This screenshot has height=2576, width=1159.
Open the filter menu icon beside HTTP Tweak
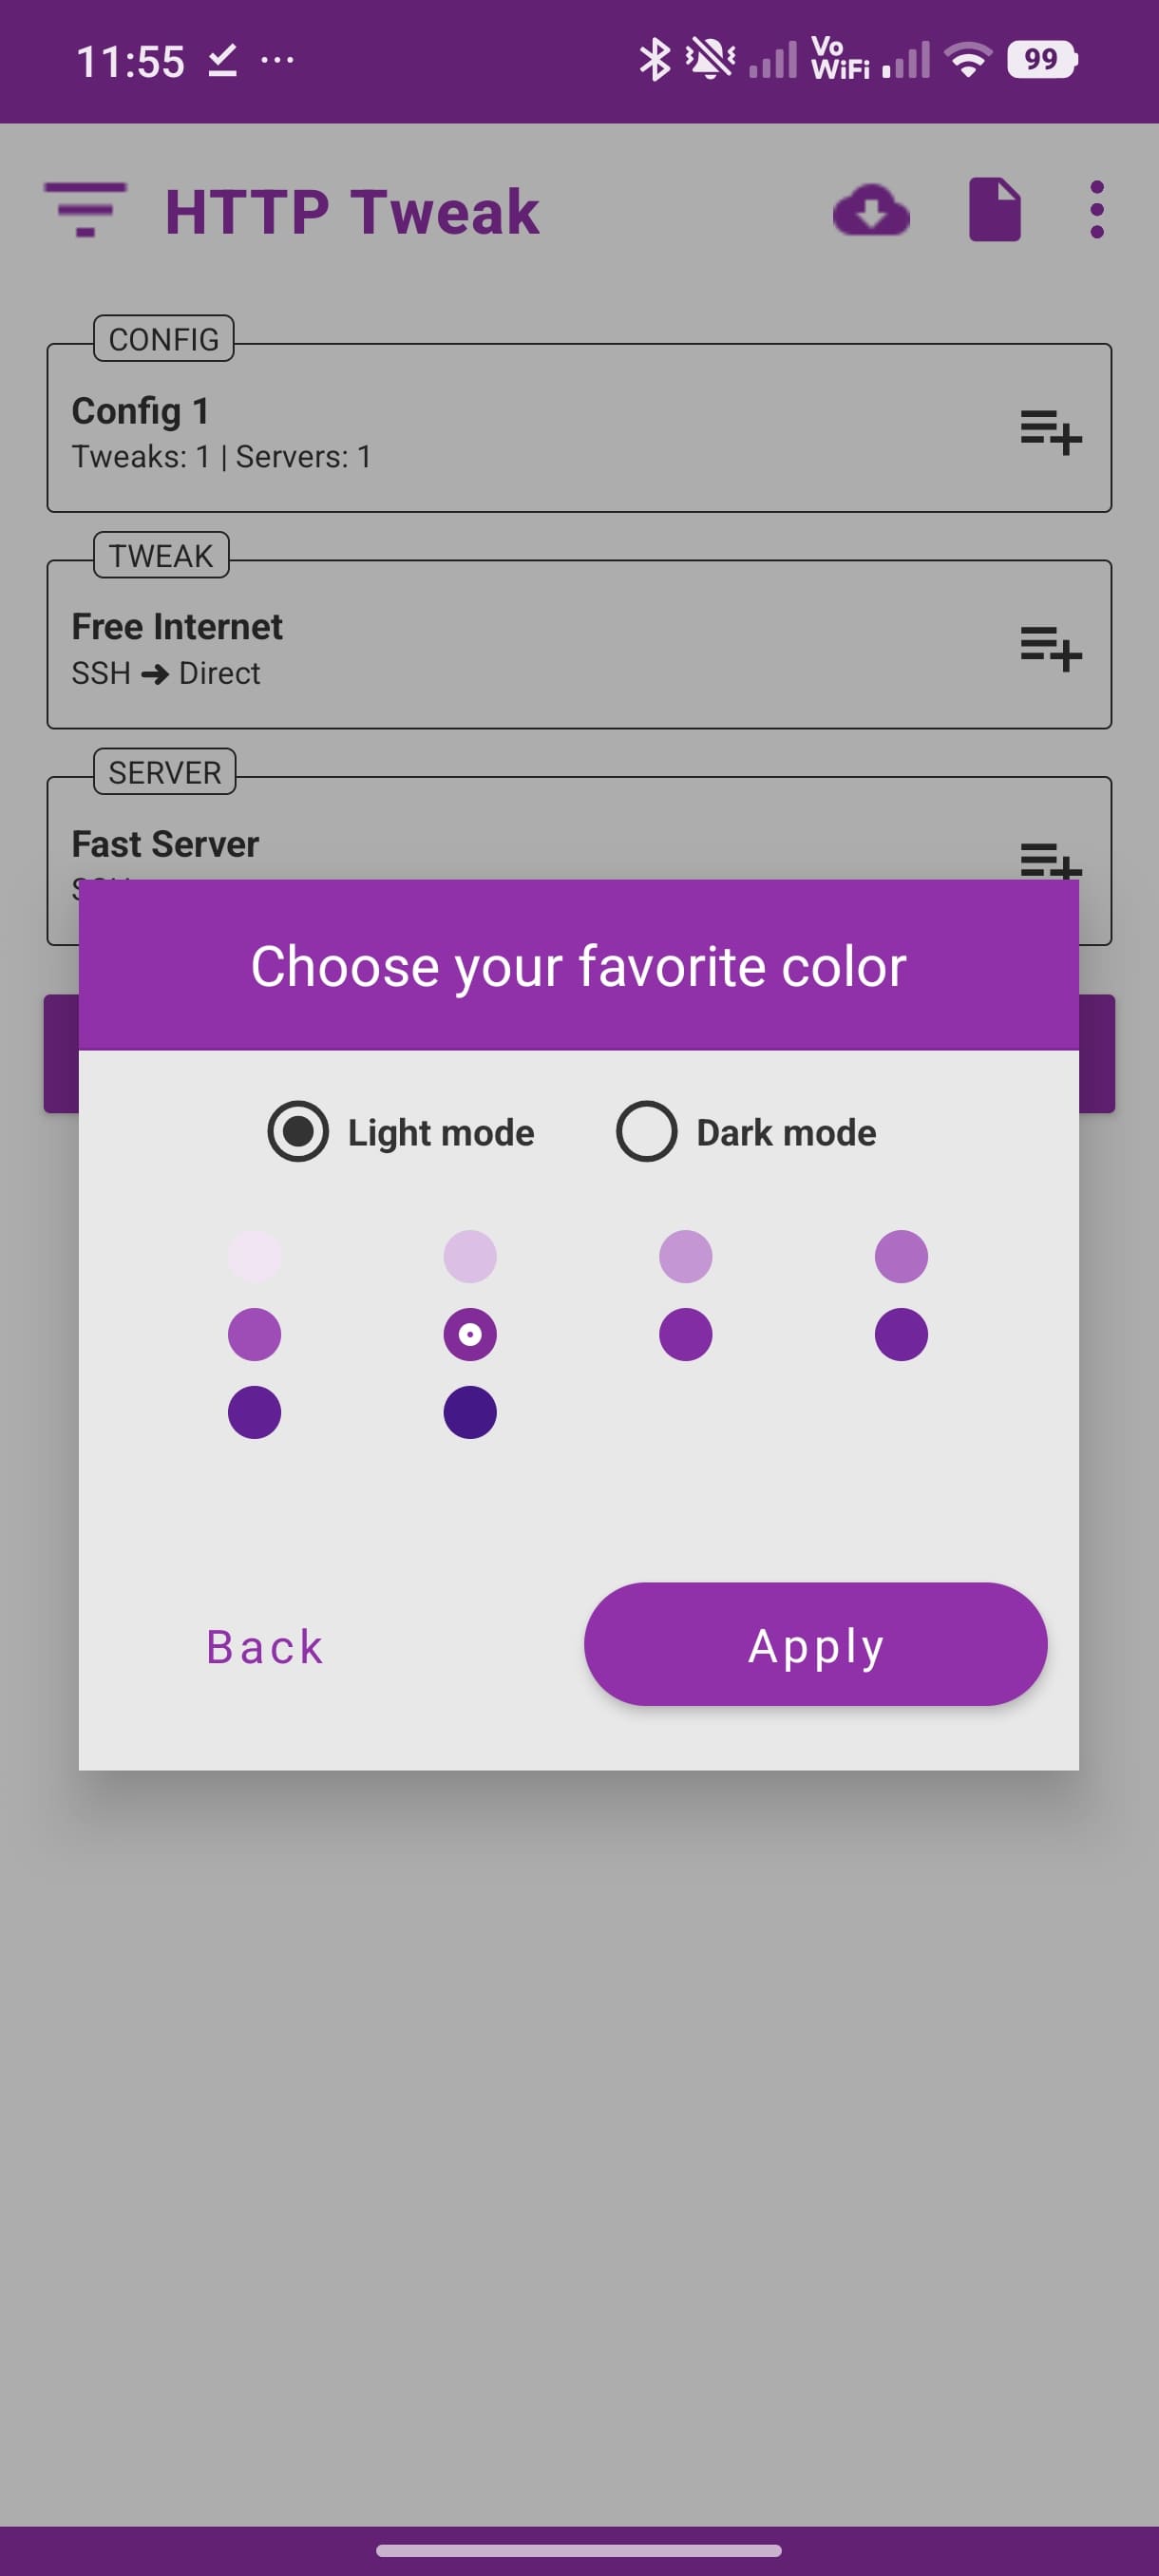point(85,209)
